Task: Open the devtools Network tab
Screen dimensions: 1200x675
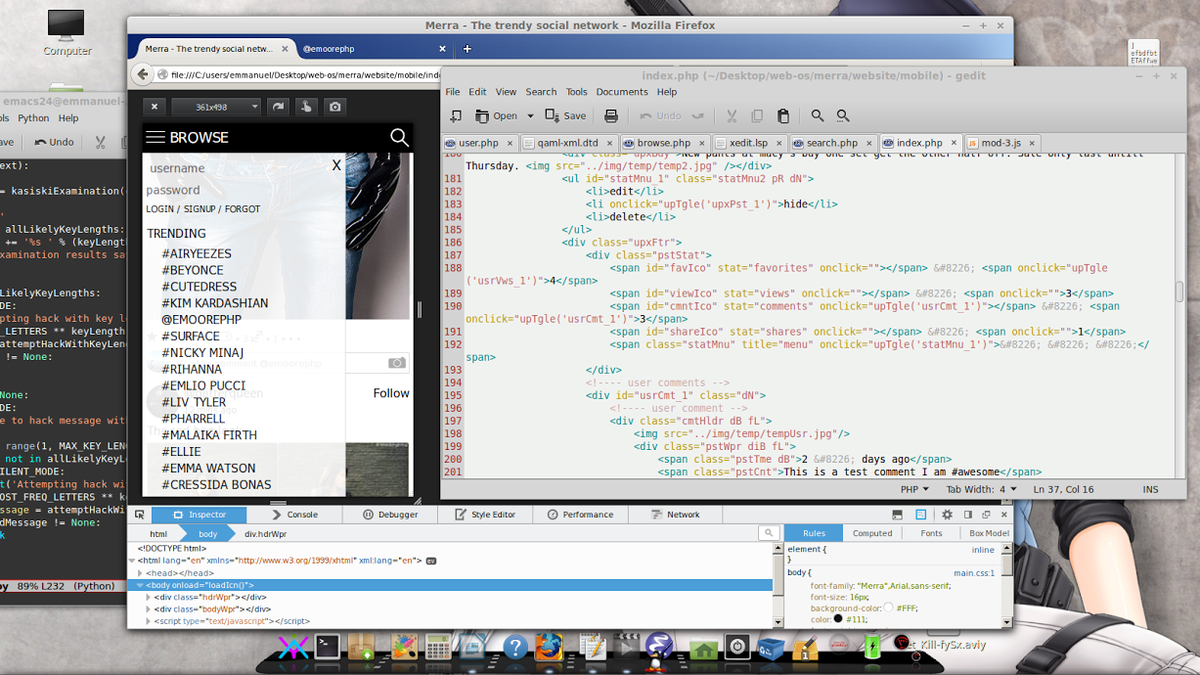Action: coord(677,514)
